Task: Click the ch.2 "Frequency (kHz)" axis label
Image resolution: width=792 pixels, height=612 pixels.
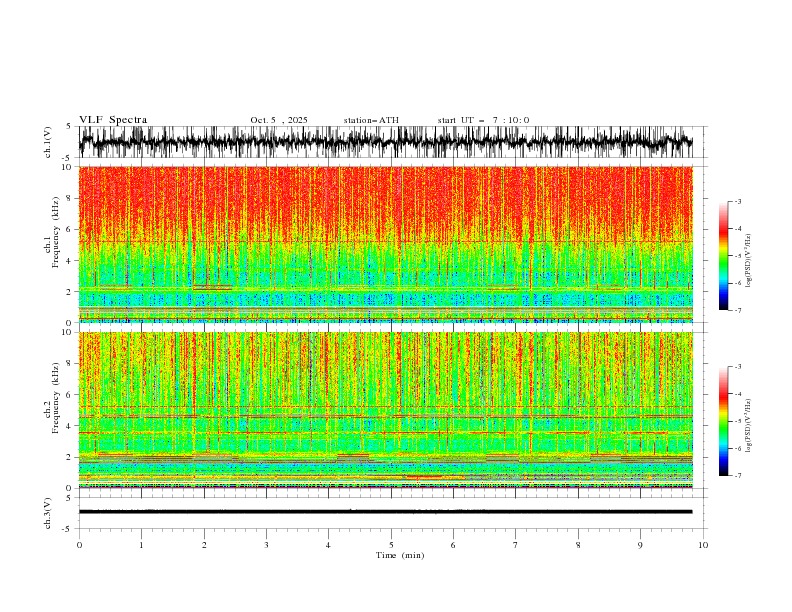Action: (56, 398)
